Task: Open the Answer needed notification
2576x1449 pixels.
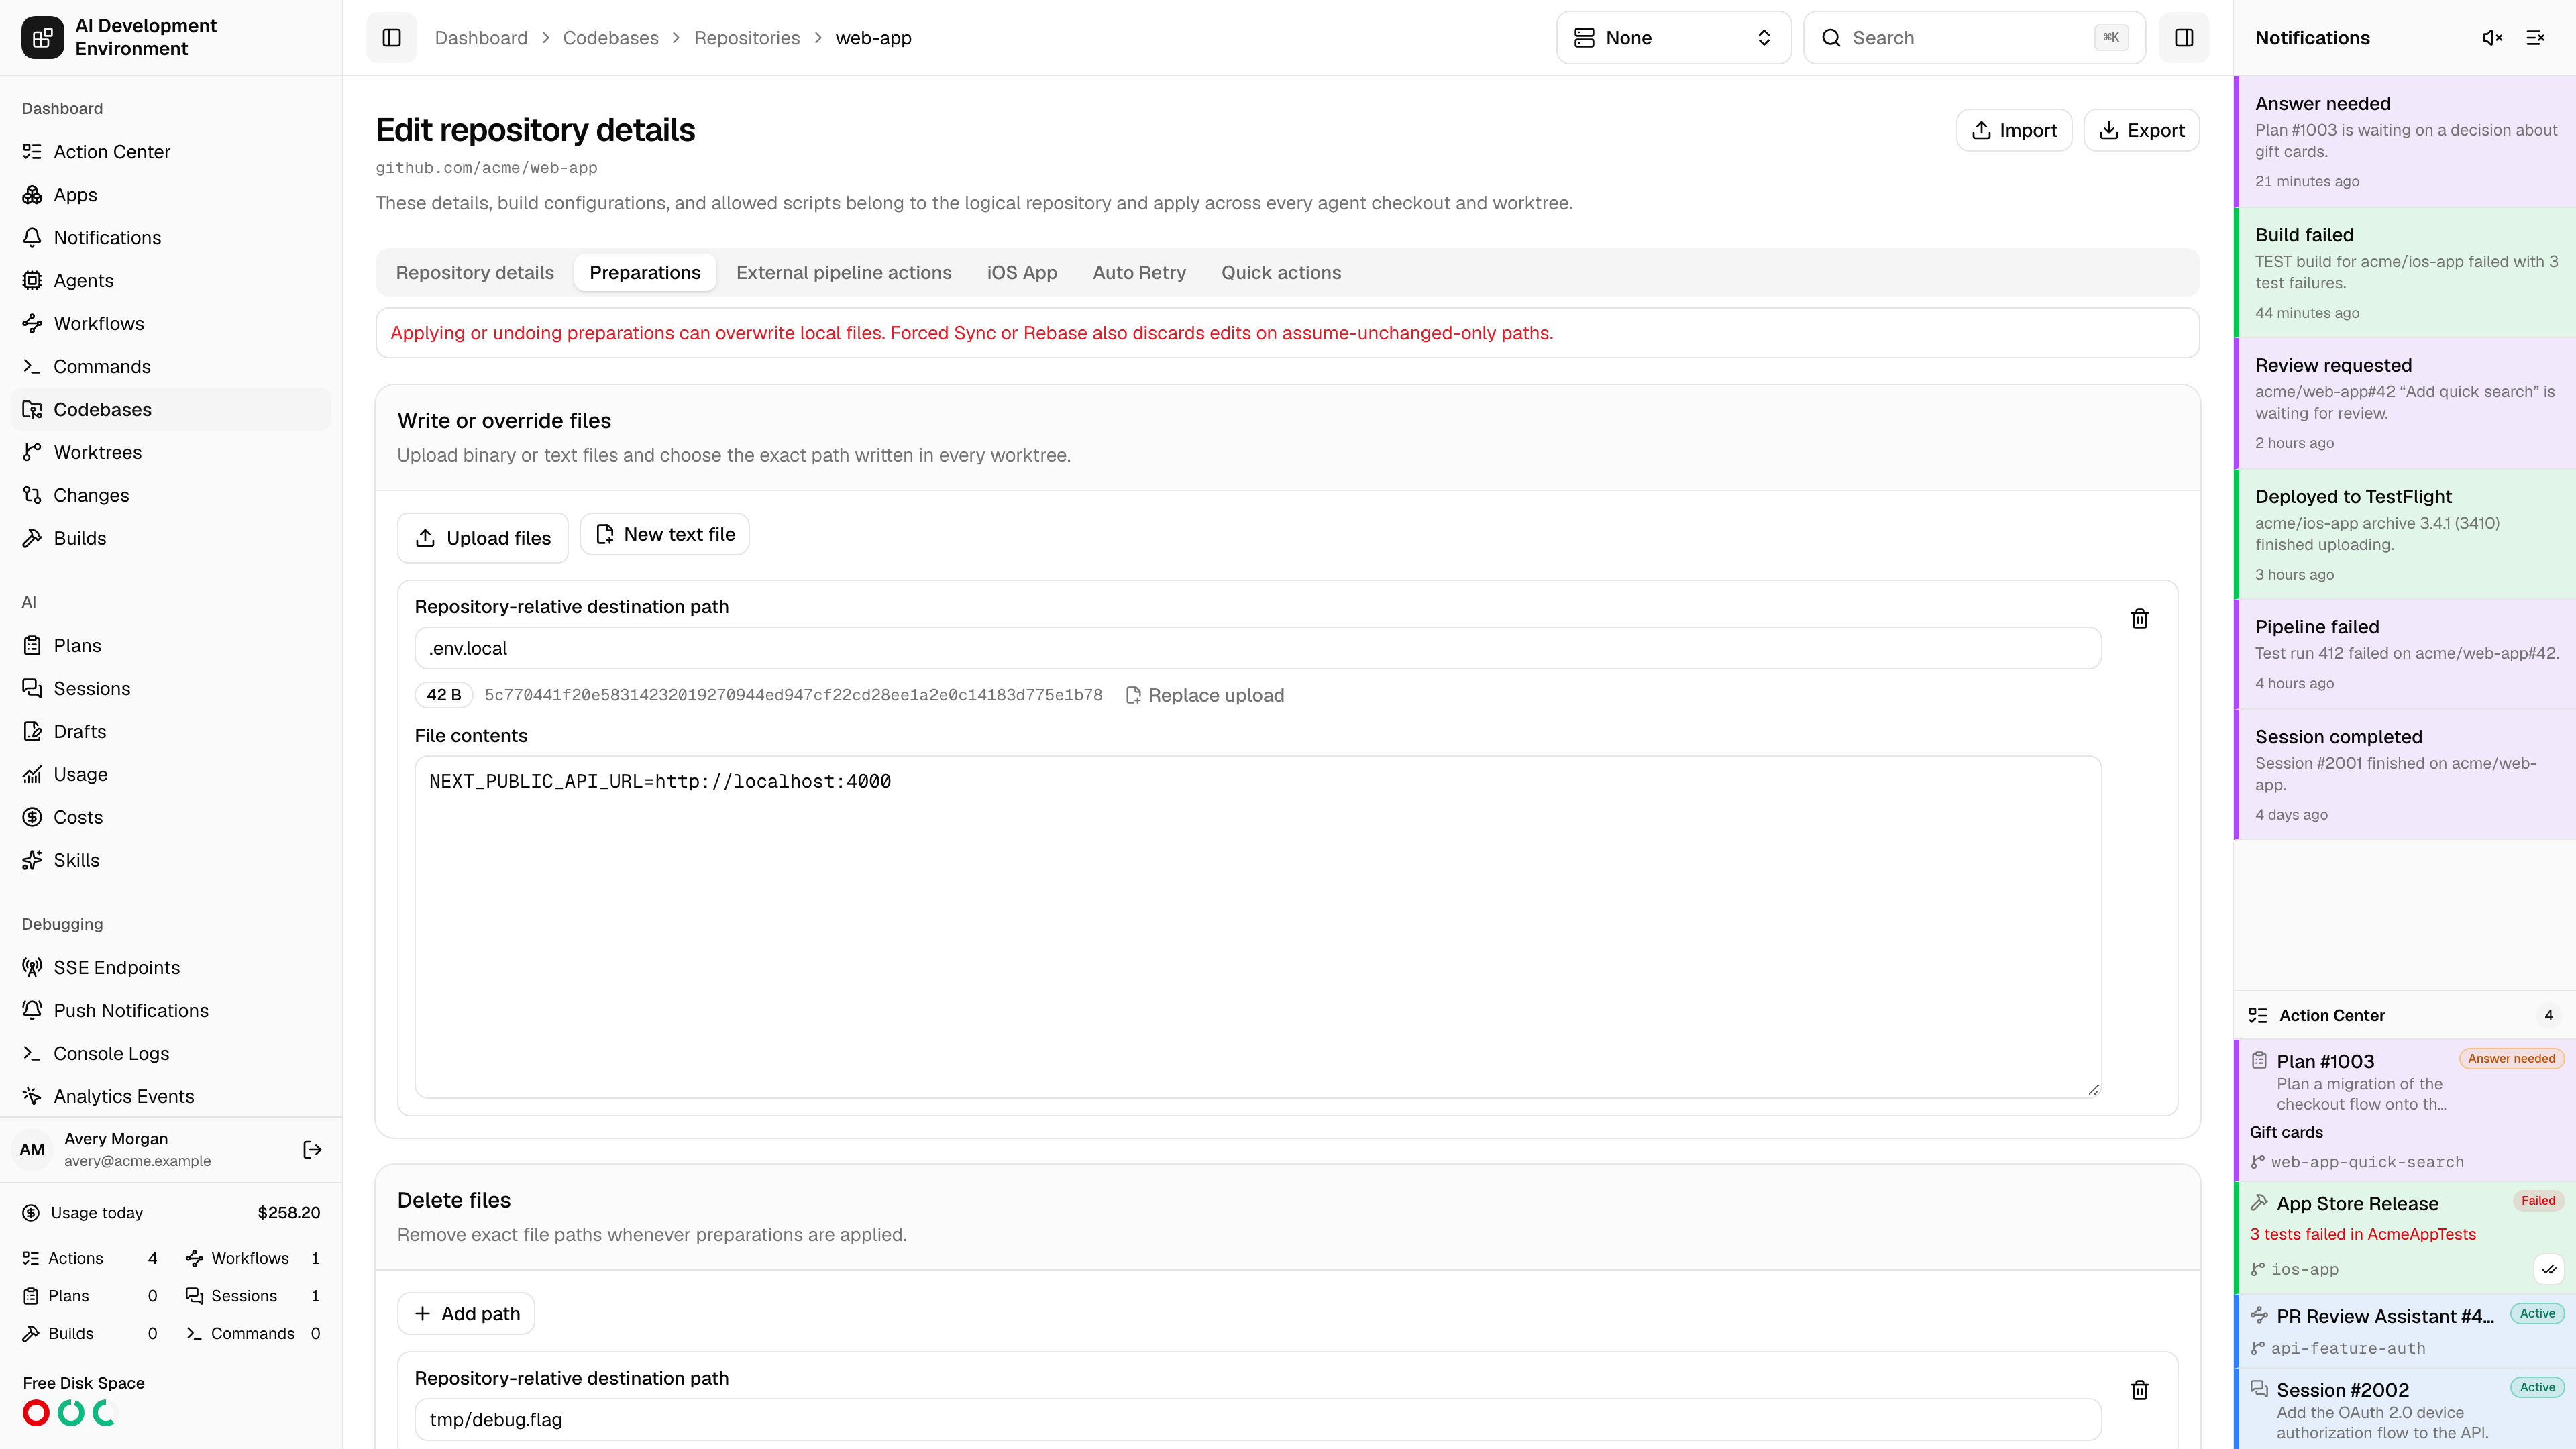Action: tap(2405, 142)
